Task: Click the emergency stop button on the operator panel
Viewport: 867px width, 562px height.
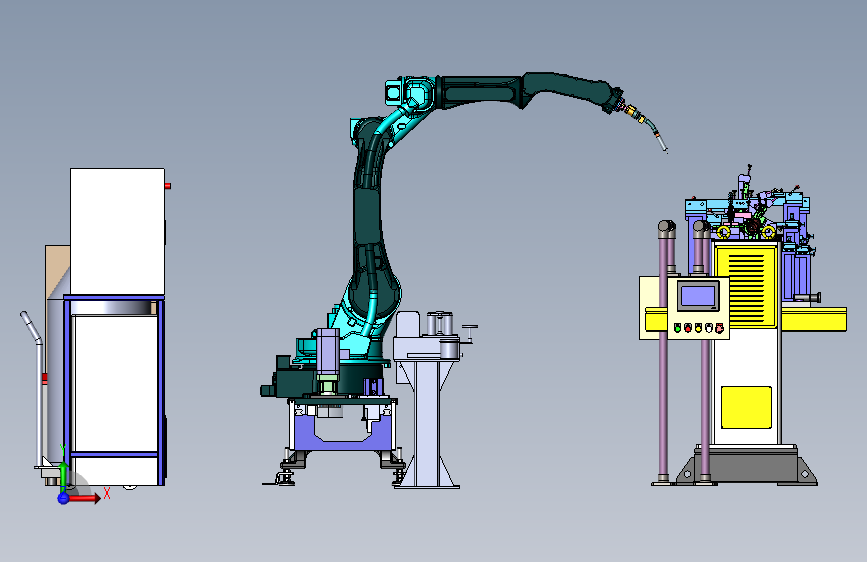Action: pyautogui.click(x=719, y=329)
